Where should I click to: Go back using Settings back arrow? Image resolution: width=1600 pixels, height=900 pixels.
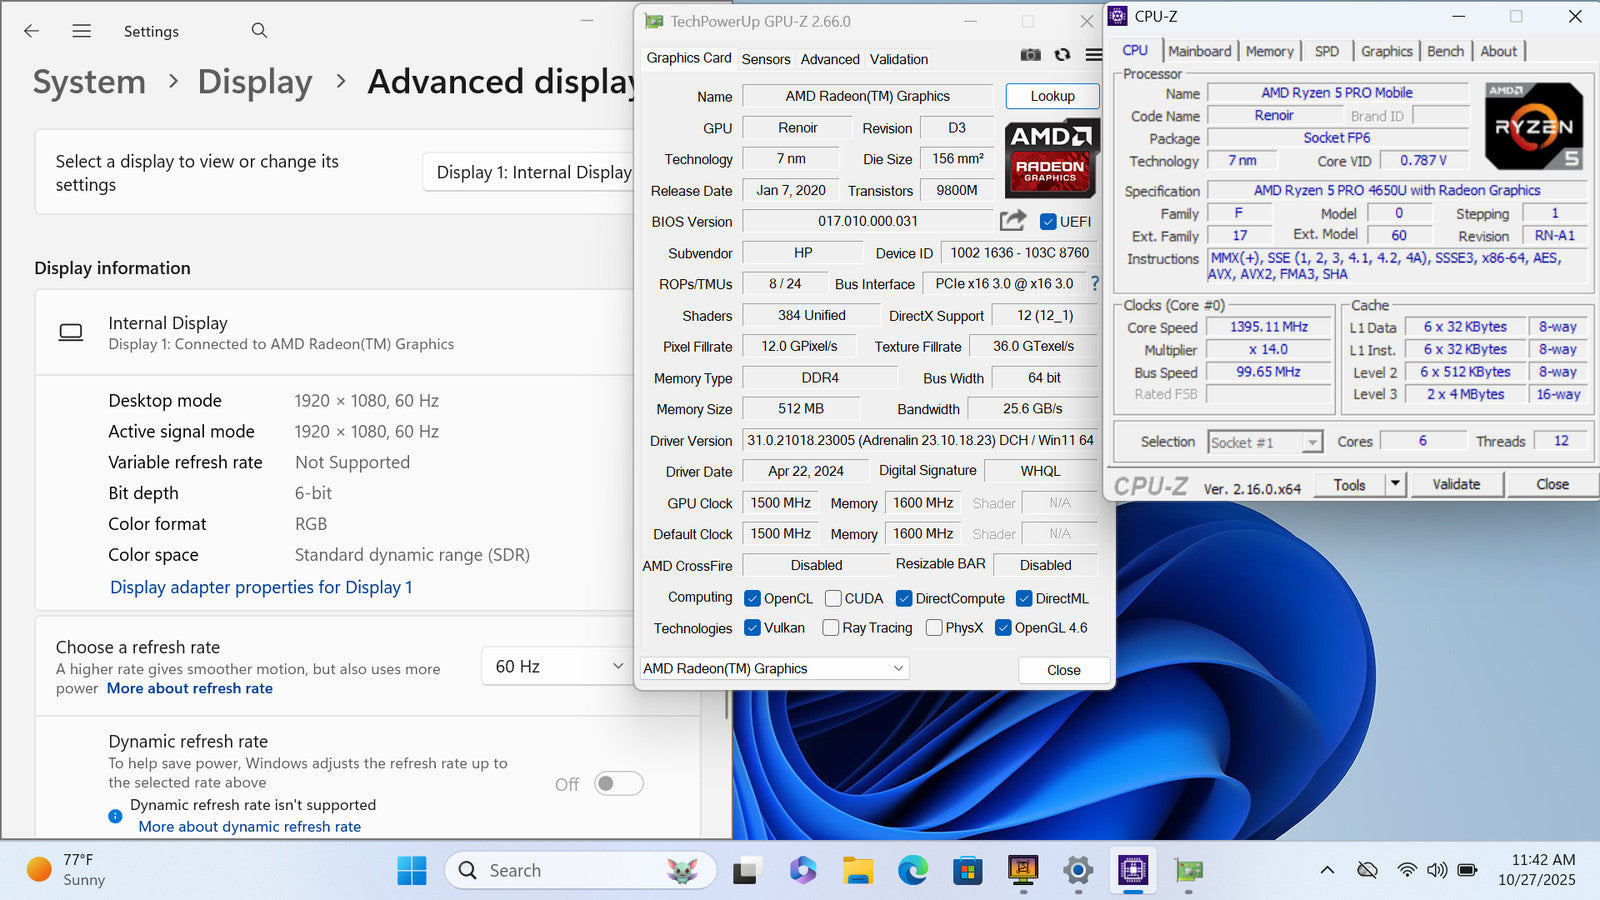pos(32,31)
